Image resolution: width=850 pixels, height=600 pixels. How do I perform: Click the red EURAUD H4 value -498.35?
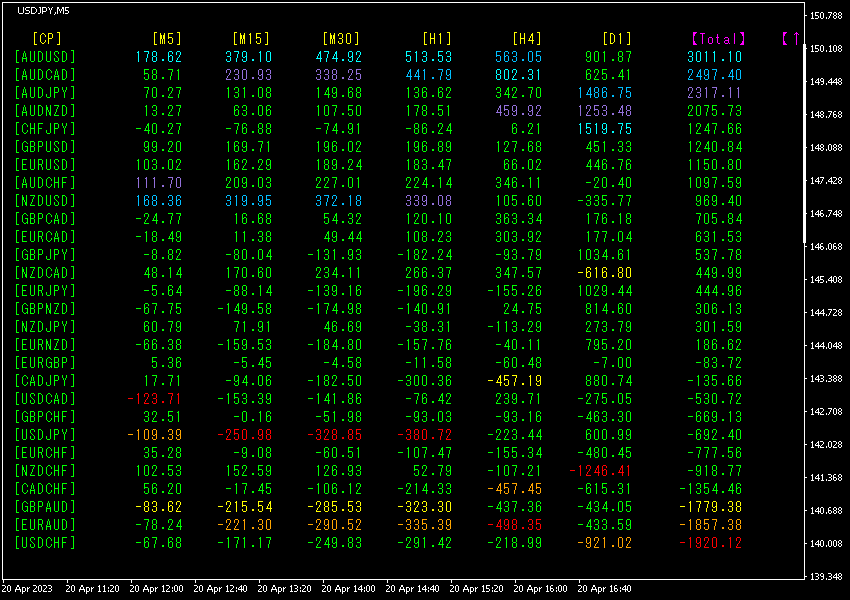click(x=514, y=525)
